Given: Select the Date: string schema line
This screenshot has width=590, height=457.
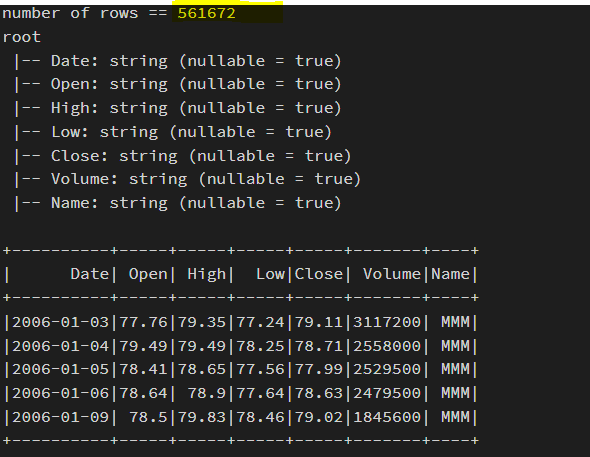Looking at the screenshot, I should (x=178, y=61).
